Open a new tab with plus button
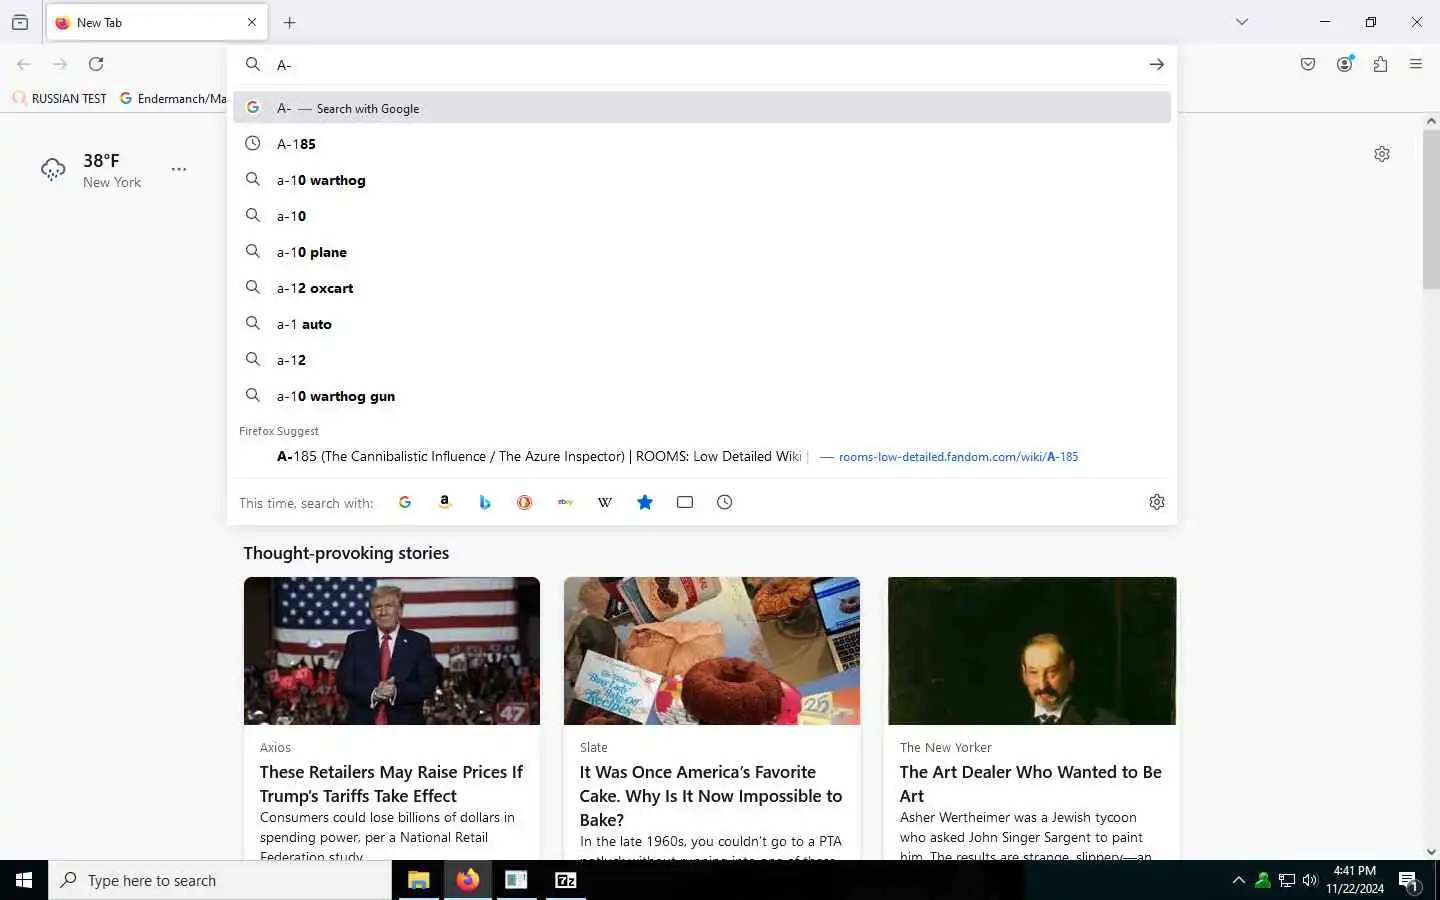This screenshot has height=900, width=1440. point(290,22)
